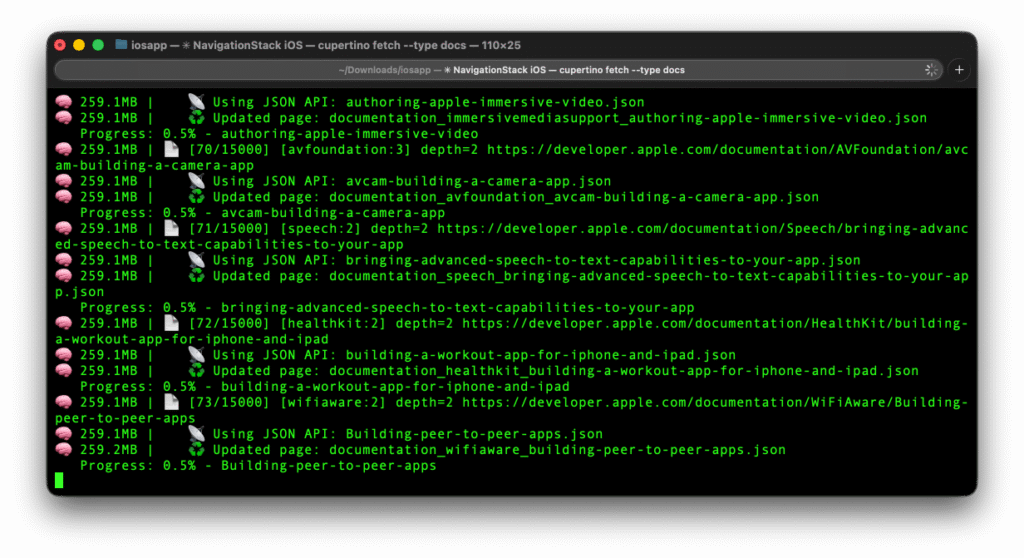Click the page icon next to [73/15000]
Viewport: 1024px width, 558px height.
[170, 403]
